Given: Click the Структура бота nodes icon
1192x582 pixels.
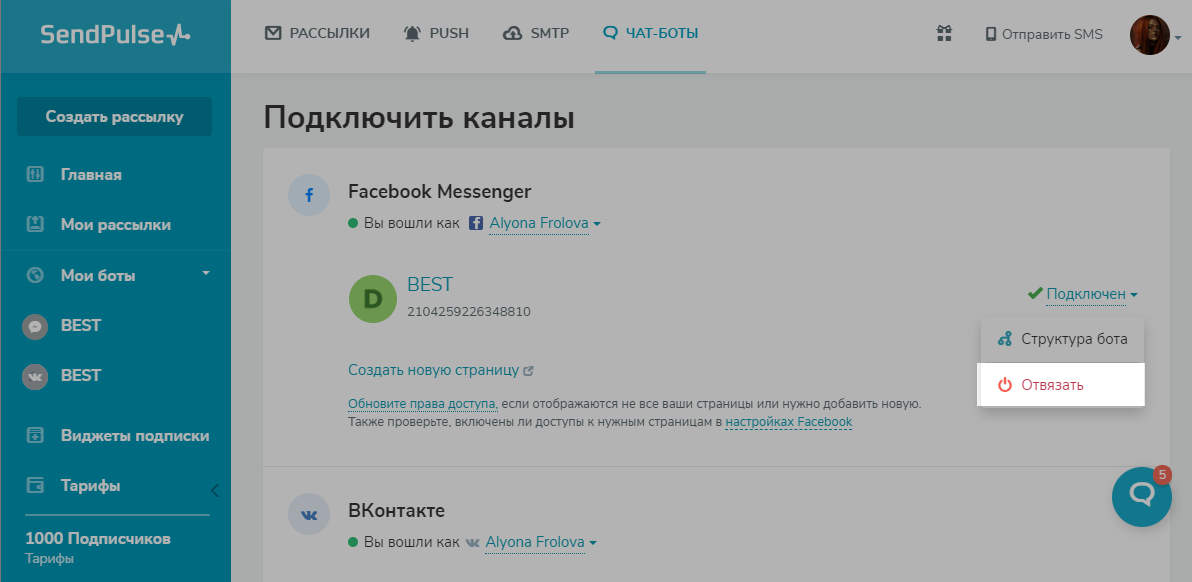Looking at the screenshot, I should pyautogui.click(x=1005, y=339).
